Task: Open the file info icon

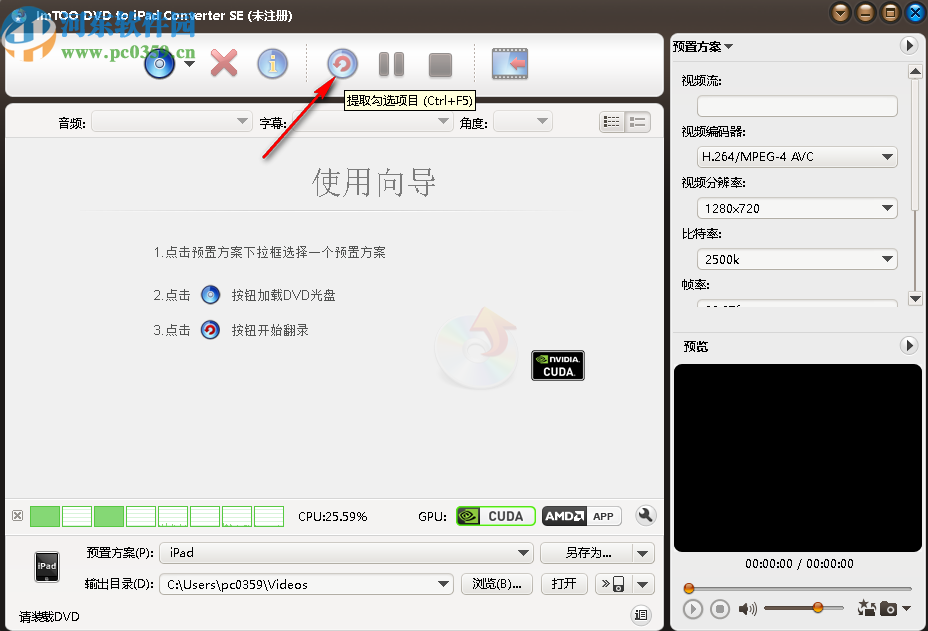Action: (x=272, y=63)
